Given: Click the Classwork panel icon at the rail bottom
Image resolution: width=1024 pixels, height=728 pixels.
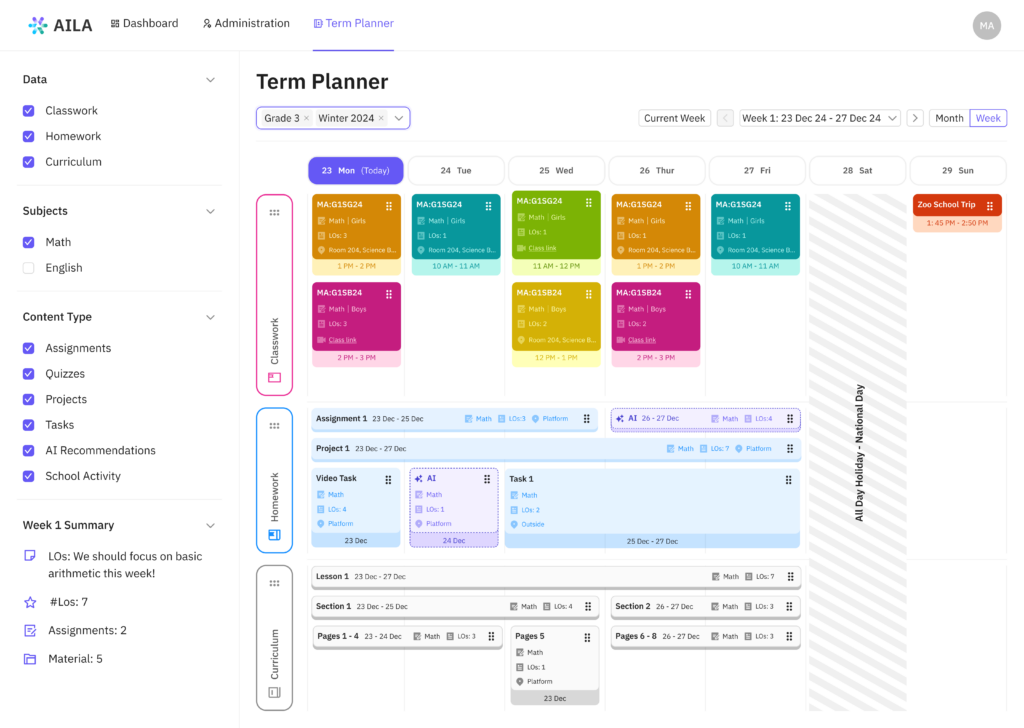Looking at the screenshot, I should 275,378.
